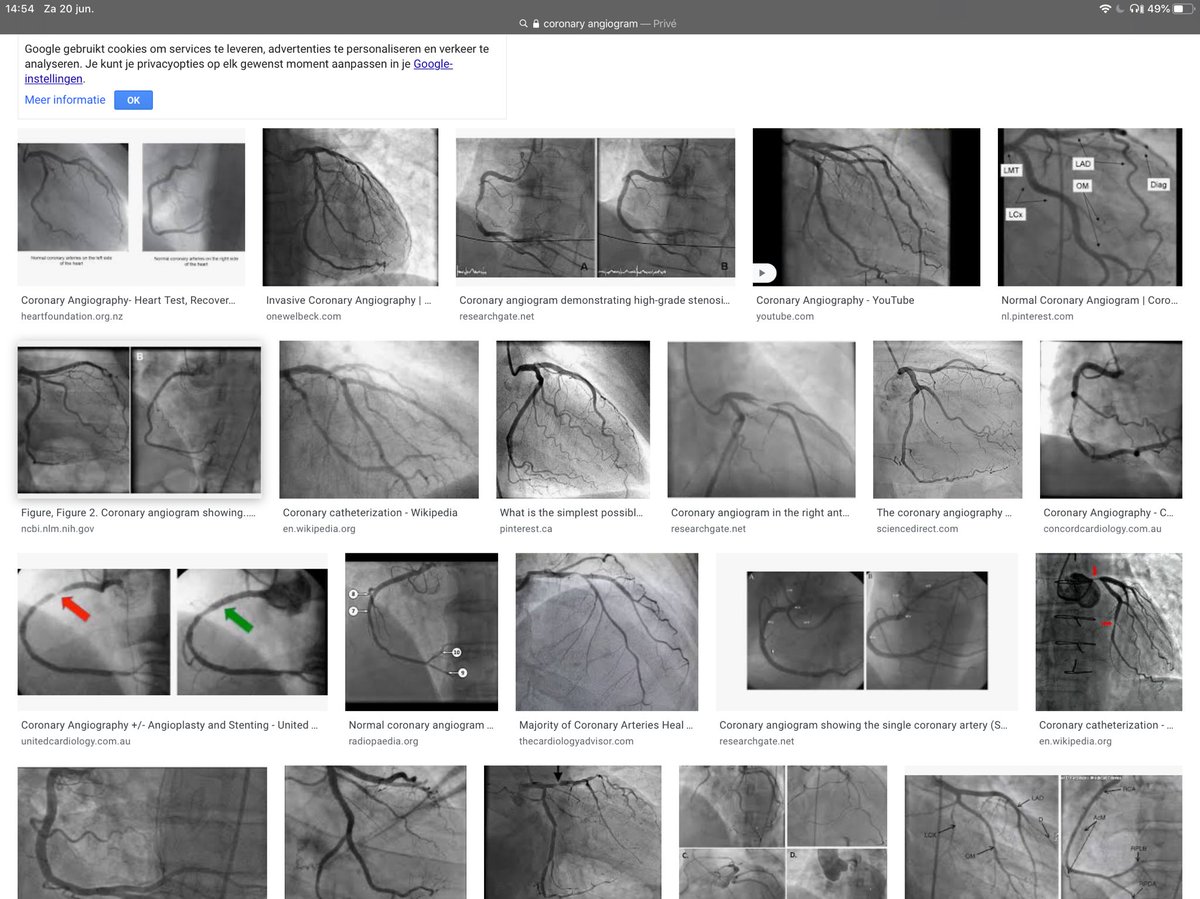
Task: Click the address bar with coronary angiogram
Action: [600, 24]
